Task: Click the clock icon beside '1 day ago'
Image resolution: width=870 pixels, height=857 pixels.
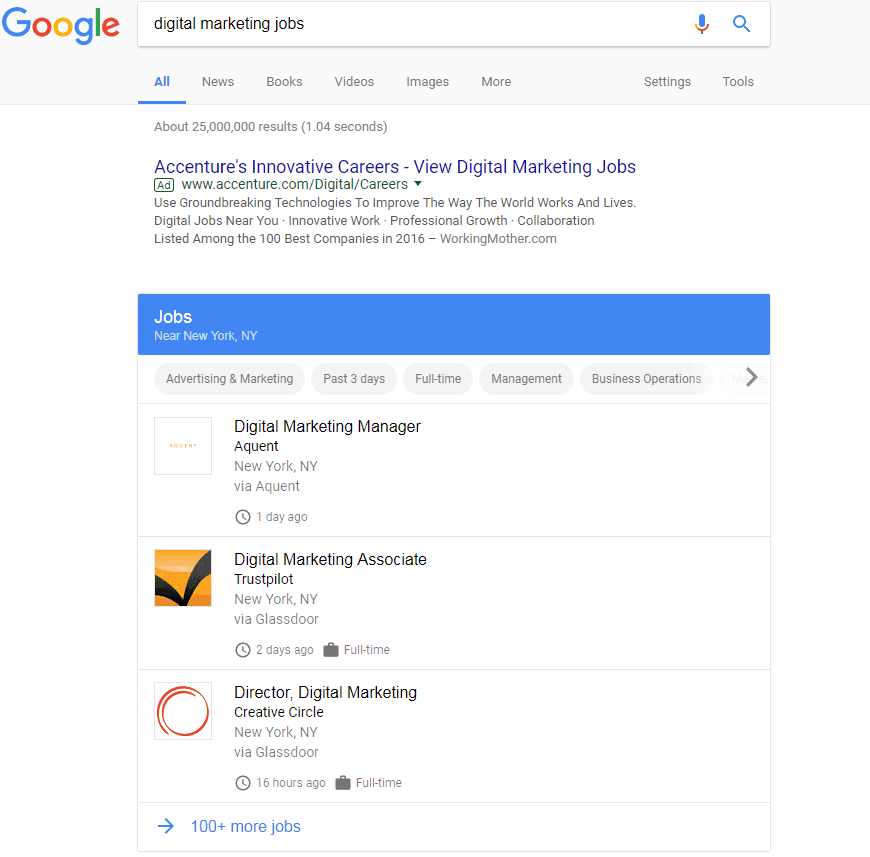Action: coord(243,517)
